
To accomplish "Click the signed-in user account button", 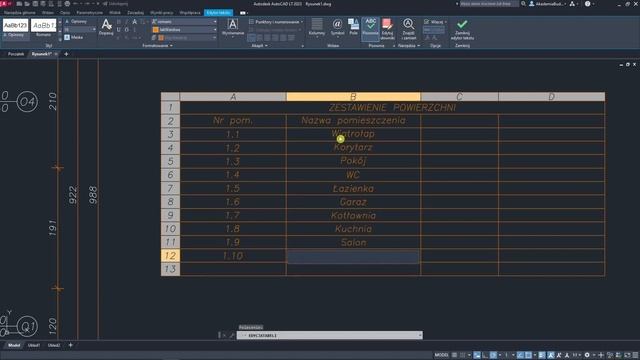I will 547,4.
